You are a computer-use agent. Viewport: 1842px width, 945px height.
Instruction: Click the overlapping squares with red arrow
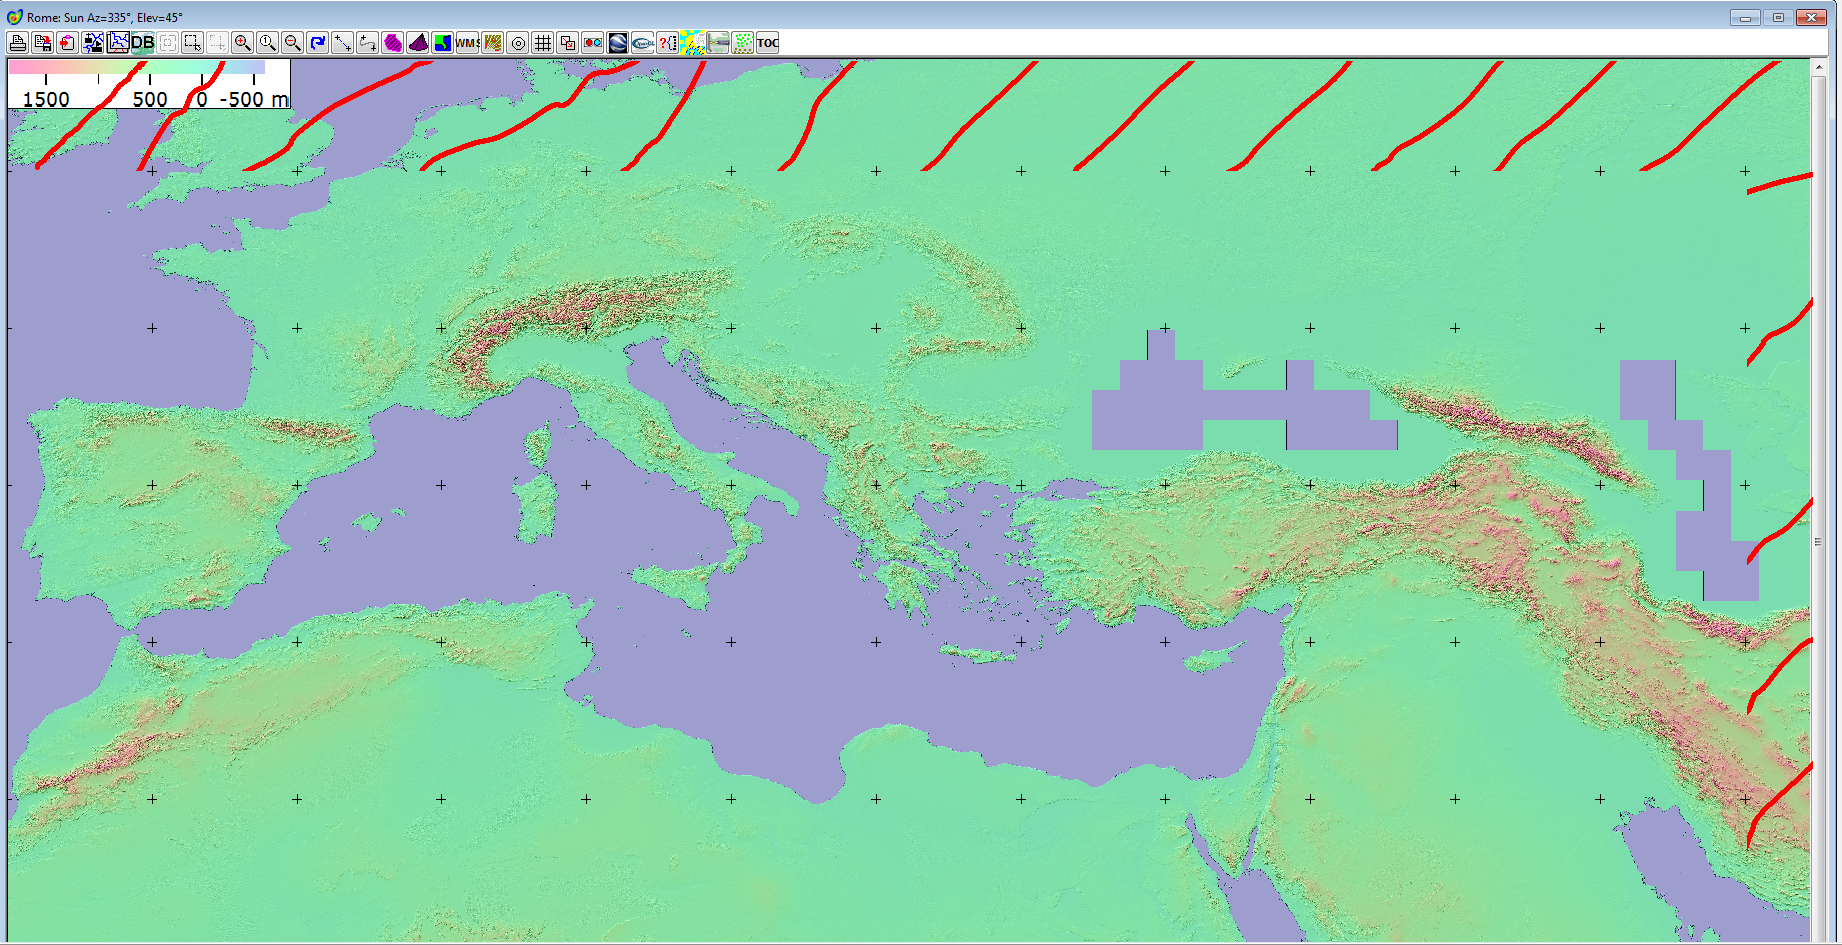568,43
